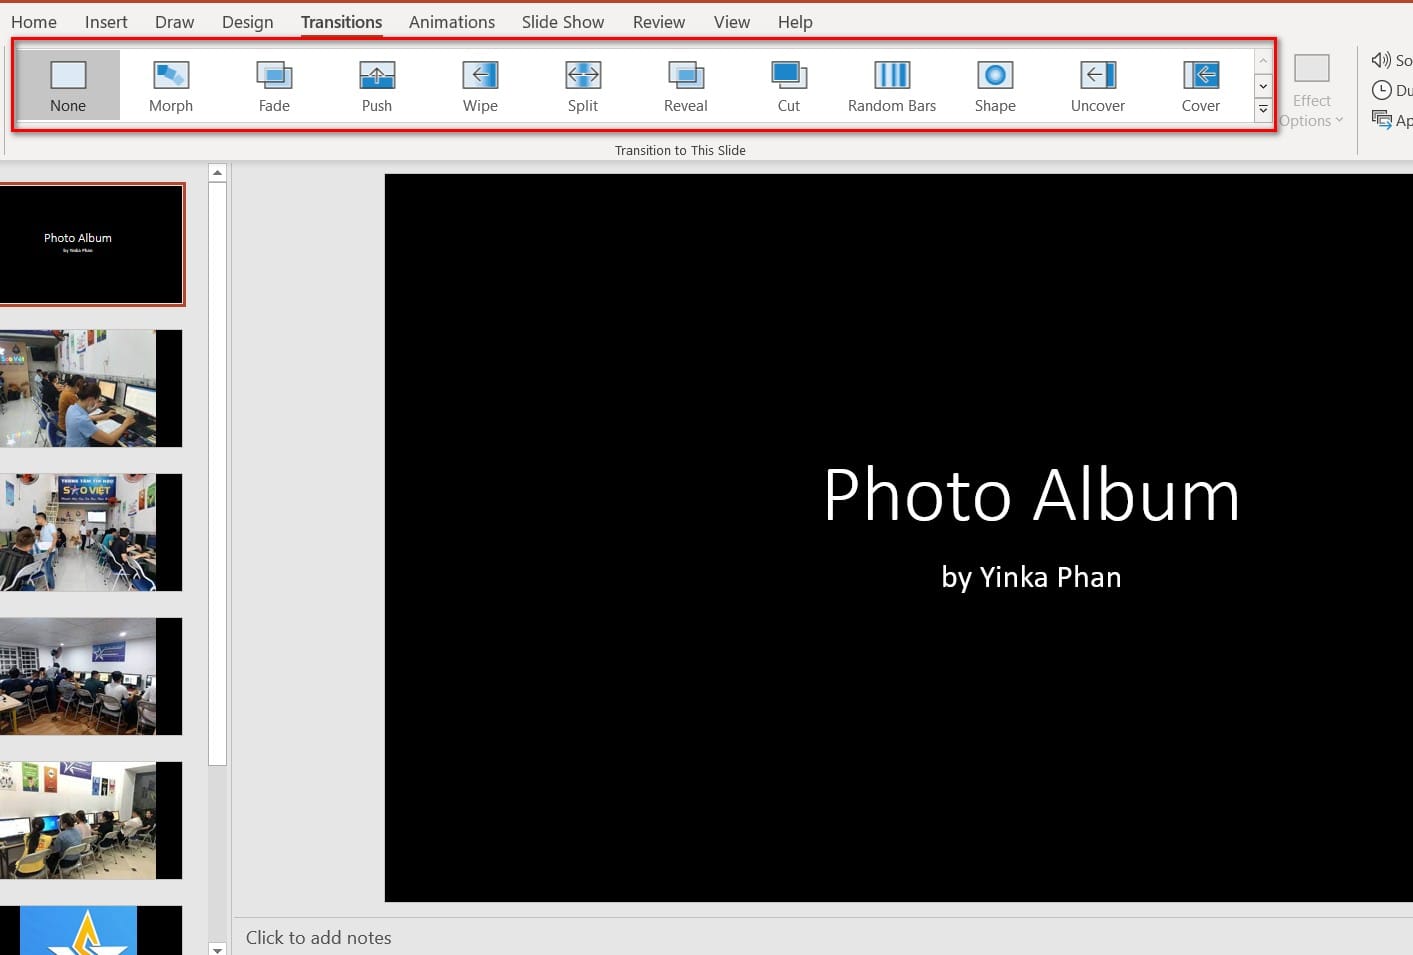The image size is (1413, 955).
Task: Apply the Shape transition
Action: [995, 86]
